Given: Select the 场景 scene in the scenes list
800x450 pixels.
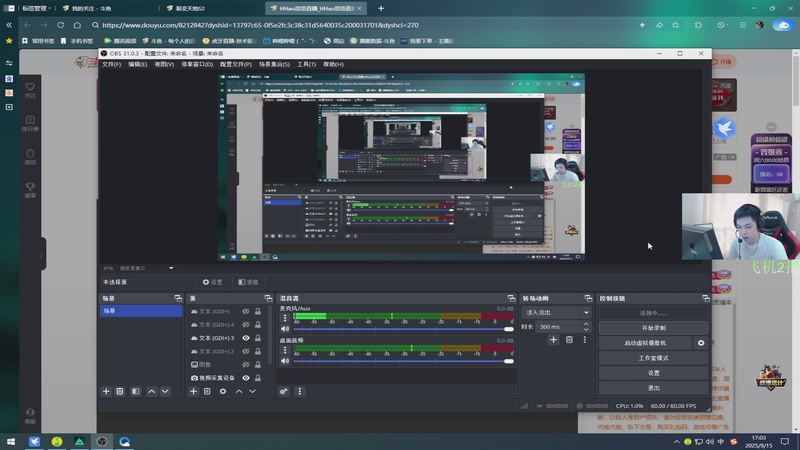Looking at the screenshot, I should [x=141, y=311].
